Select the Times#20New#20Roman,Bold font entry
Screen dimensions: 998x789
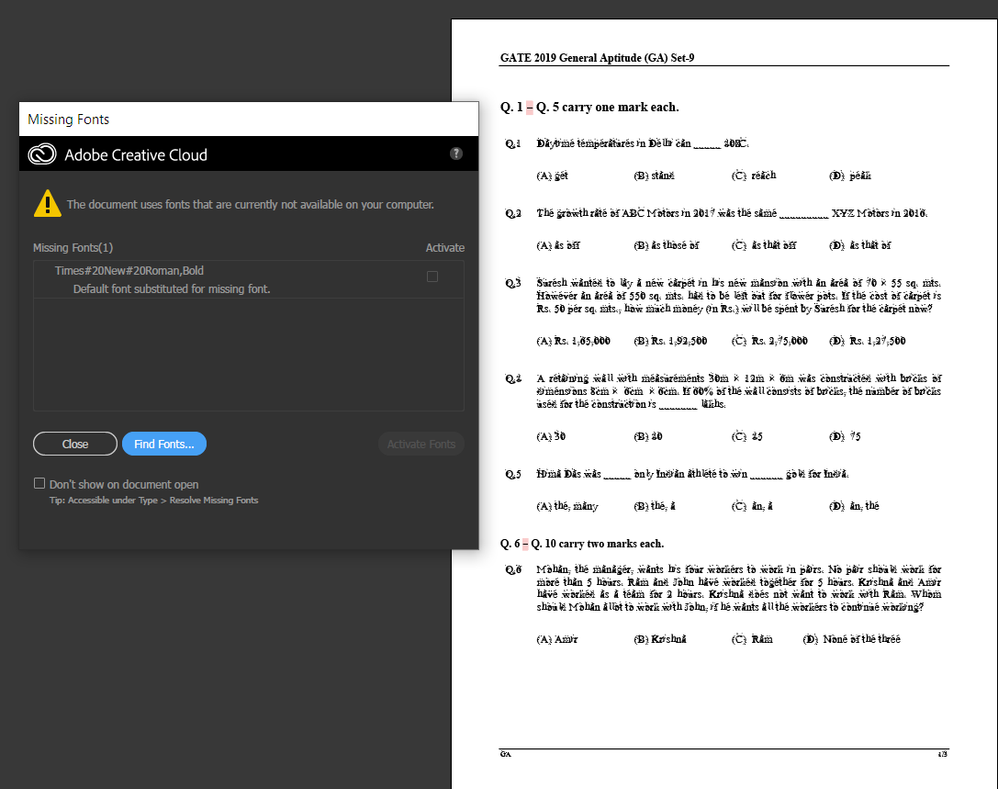coord(129,270)
